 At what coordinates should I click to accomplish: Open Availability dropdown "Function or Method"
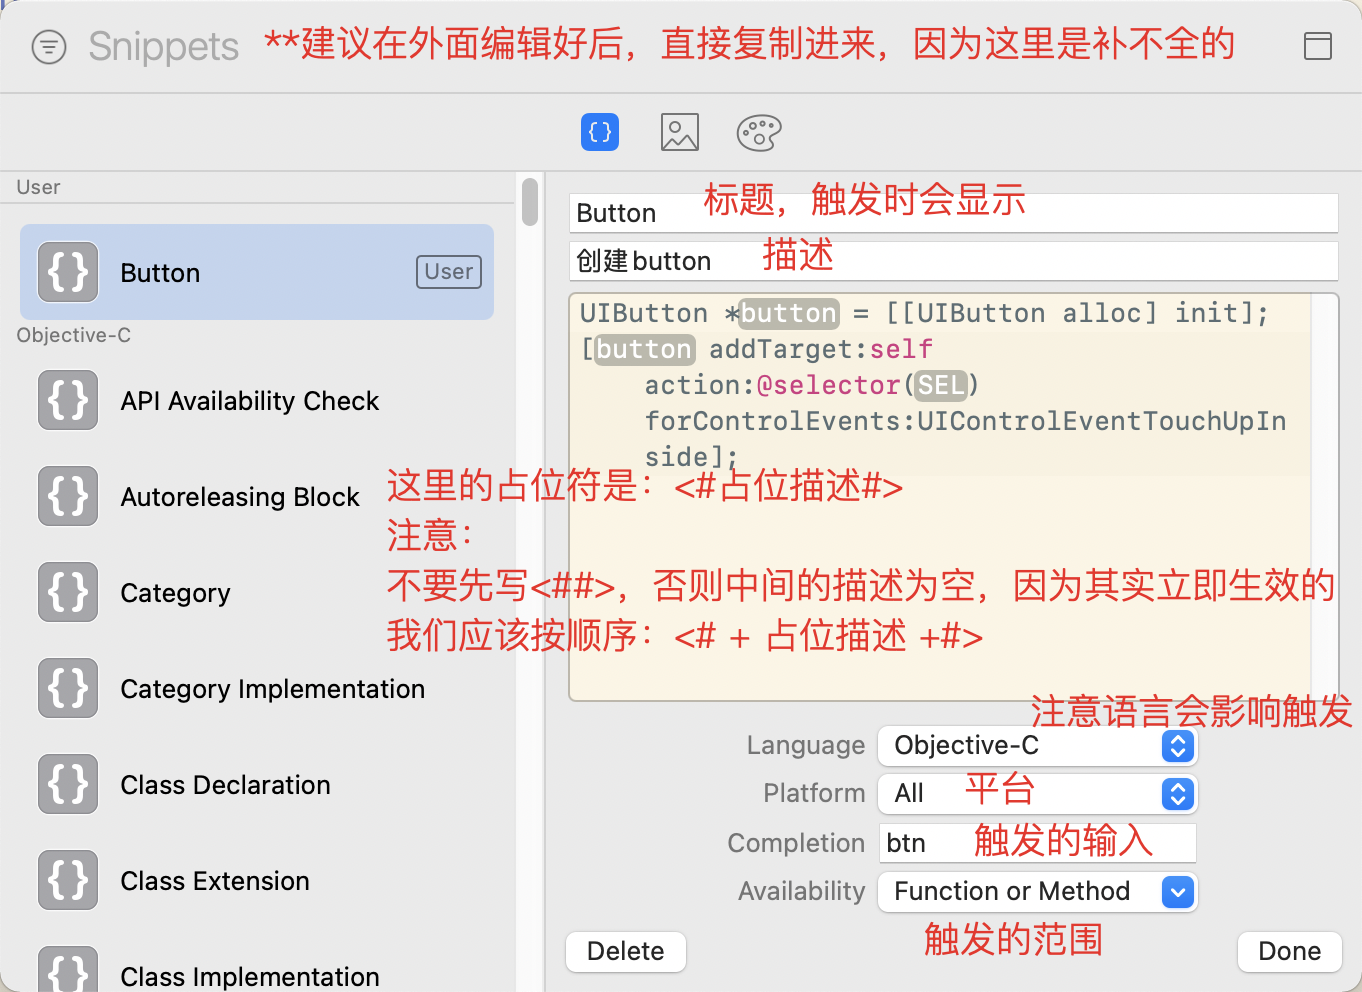coord(1038,891)
